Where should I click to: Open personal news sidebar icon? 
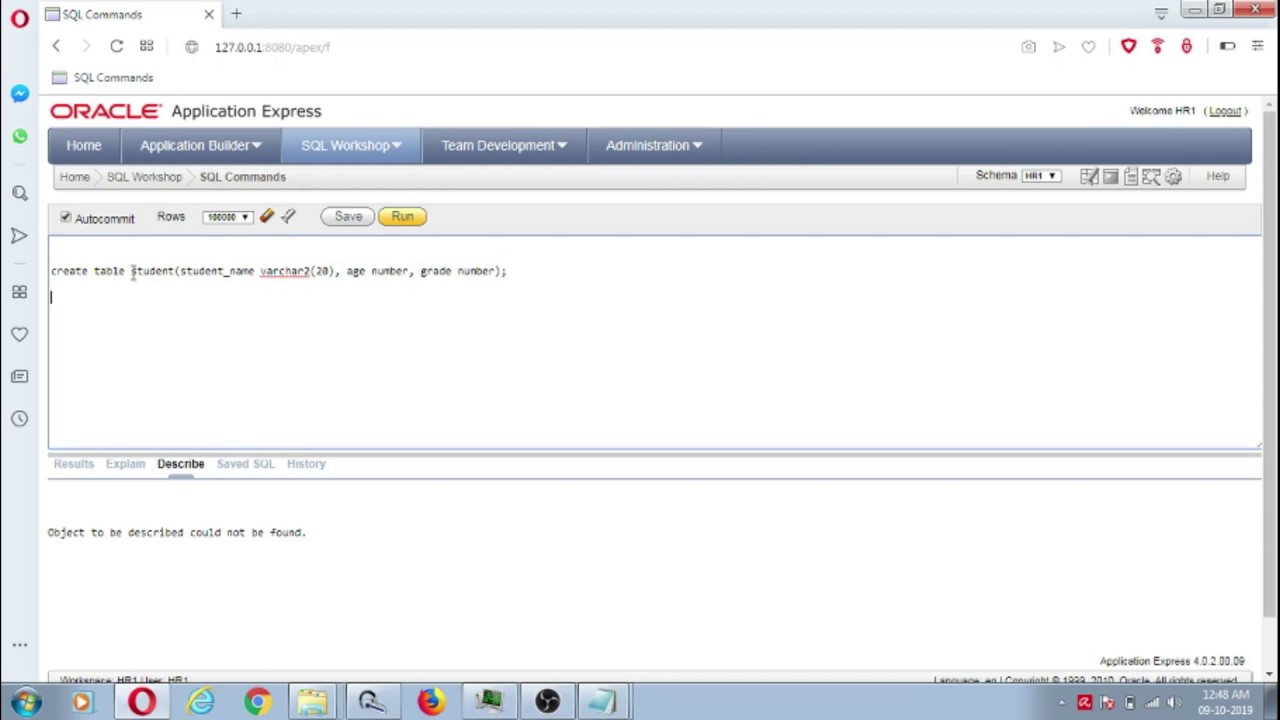tap(20, 376)
